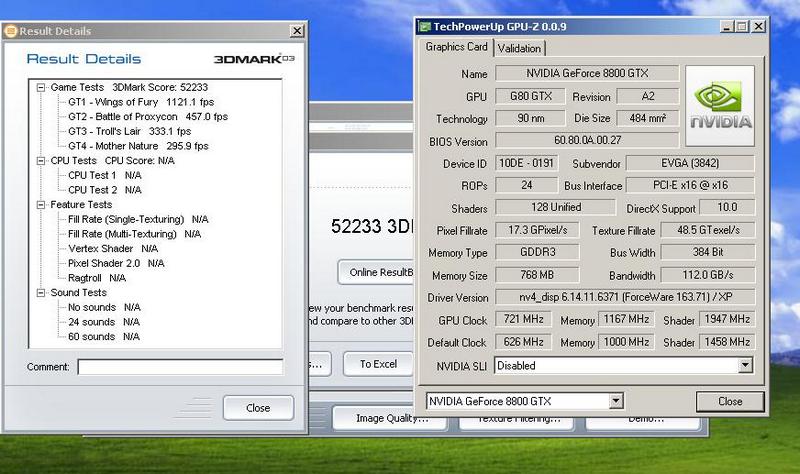Select the GT1 - Wings of Fury row
This screenshot has width=800, height=474.
(141, 102)
